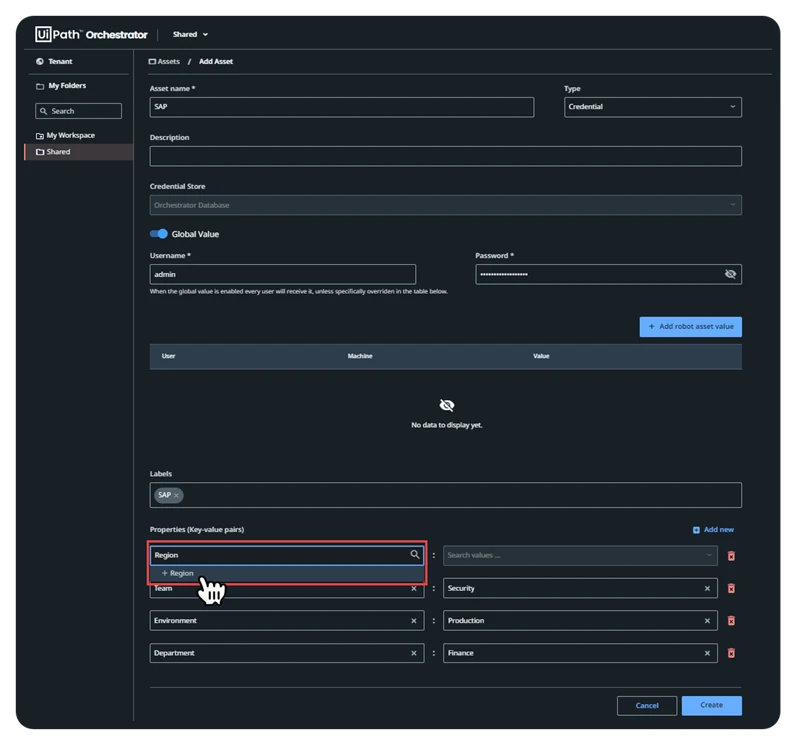Open My Workspace folder
Image resolution: width=800 pixels, height=754 pixels.
click(x=65, y=135)
